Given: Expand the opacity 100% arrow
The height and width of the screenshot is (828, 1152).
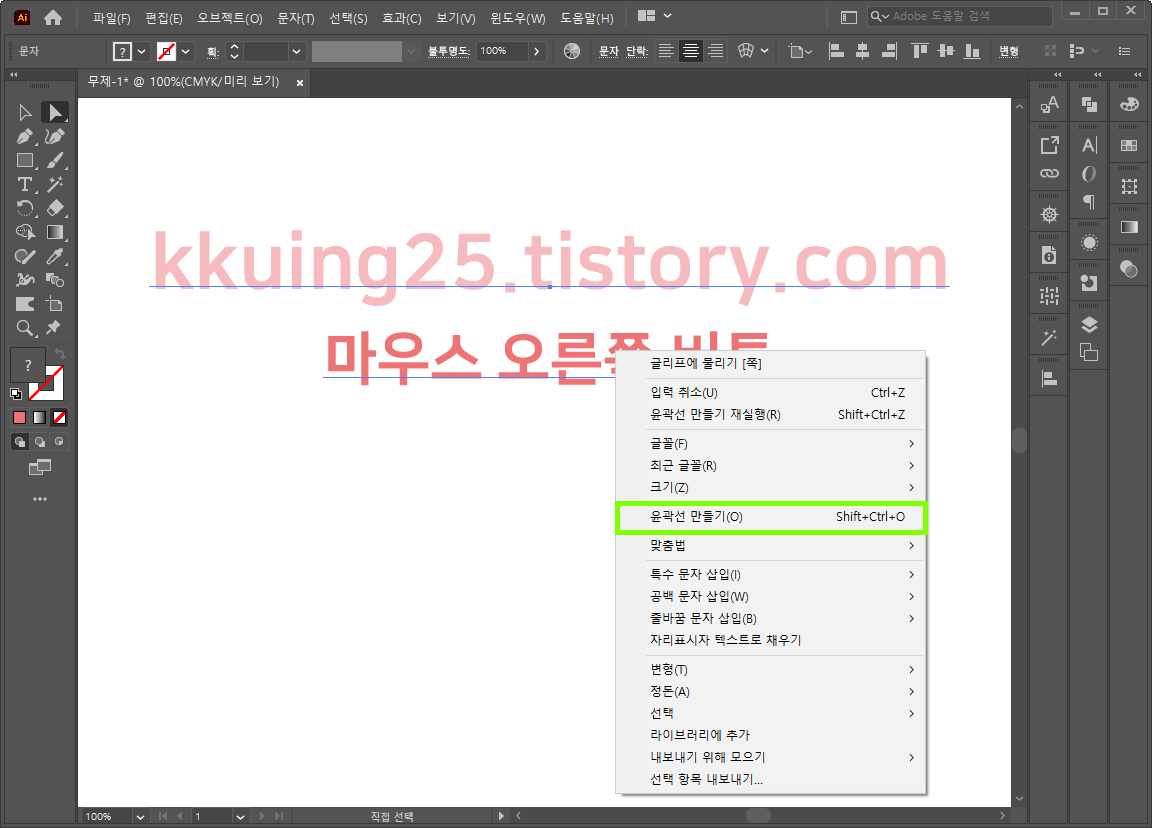Looking at the screenshot, I should pyautogui.click(x=536, y=51).
